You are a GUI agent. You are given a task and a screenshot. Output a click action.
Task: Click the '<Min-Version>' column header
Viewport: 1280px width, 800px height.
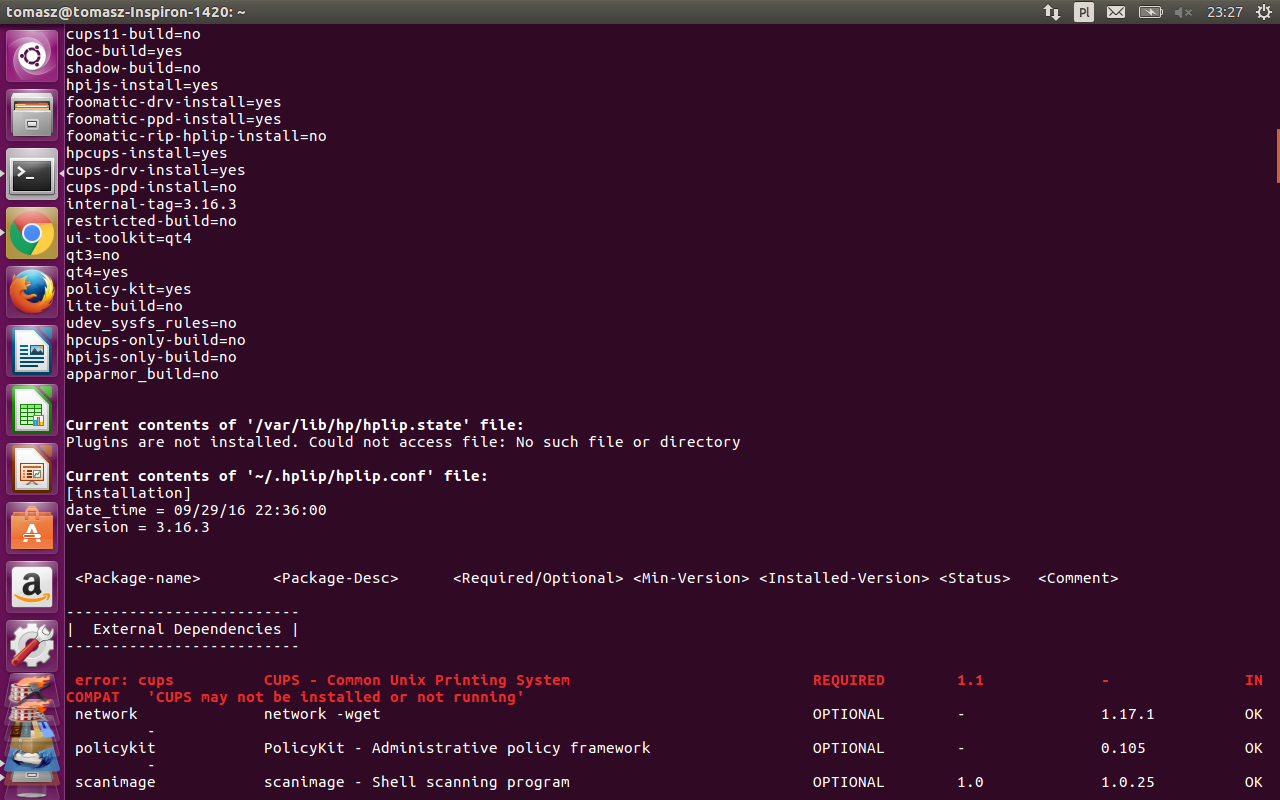(x=691, y=578)
